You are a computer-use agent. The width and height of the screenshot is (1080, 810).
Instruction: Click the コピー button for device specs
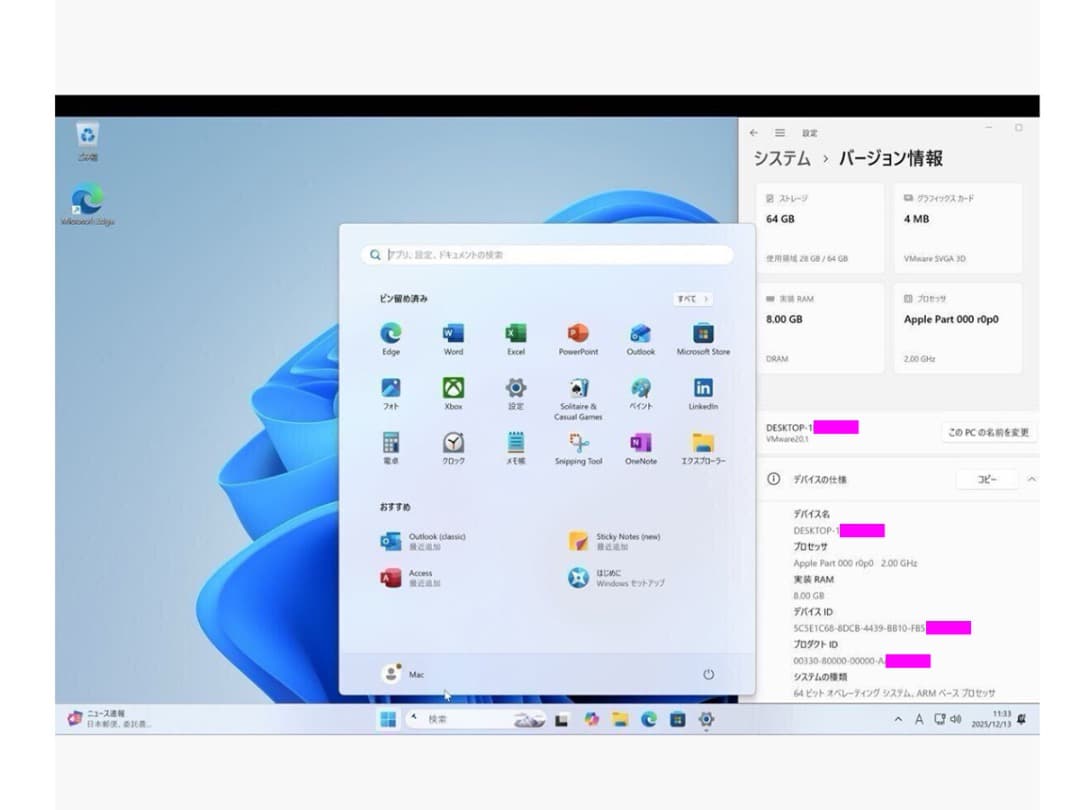(x=987, y=480)
